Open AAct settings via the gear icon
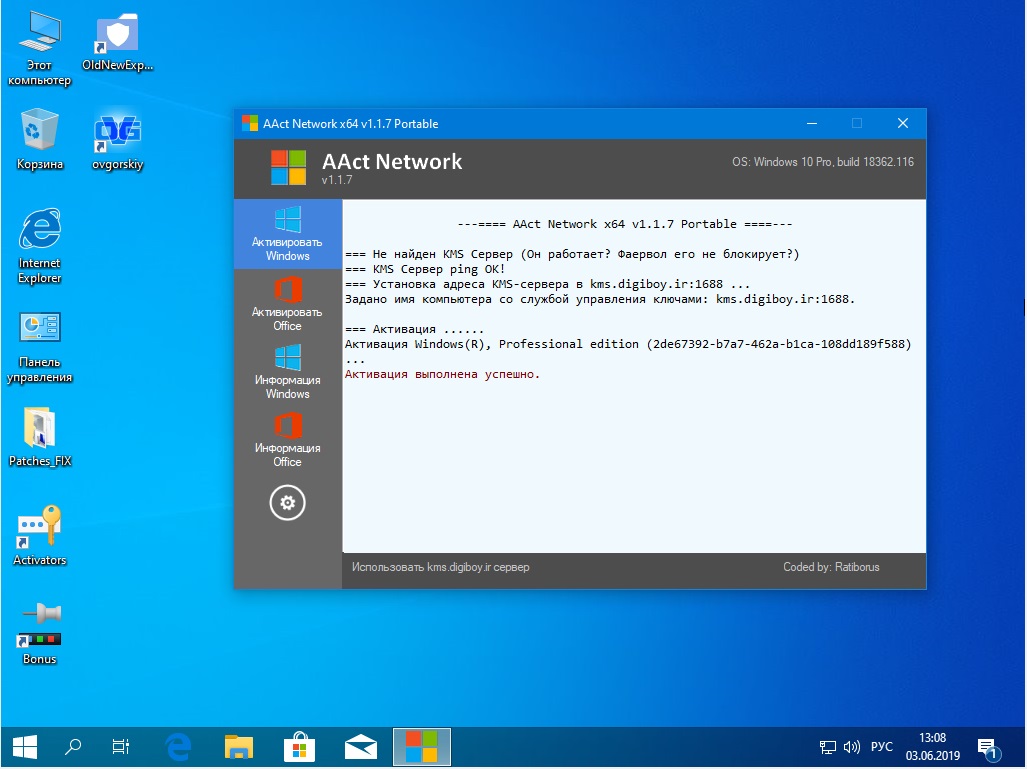1027x769 pixels. tap(287, 503)
